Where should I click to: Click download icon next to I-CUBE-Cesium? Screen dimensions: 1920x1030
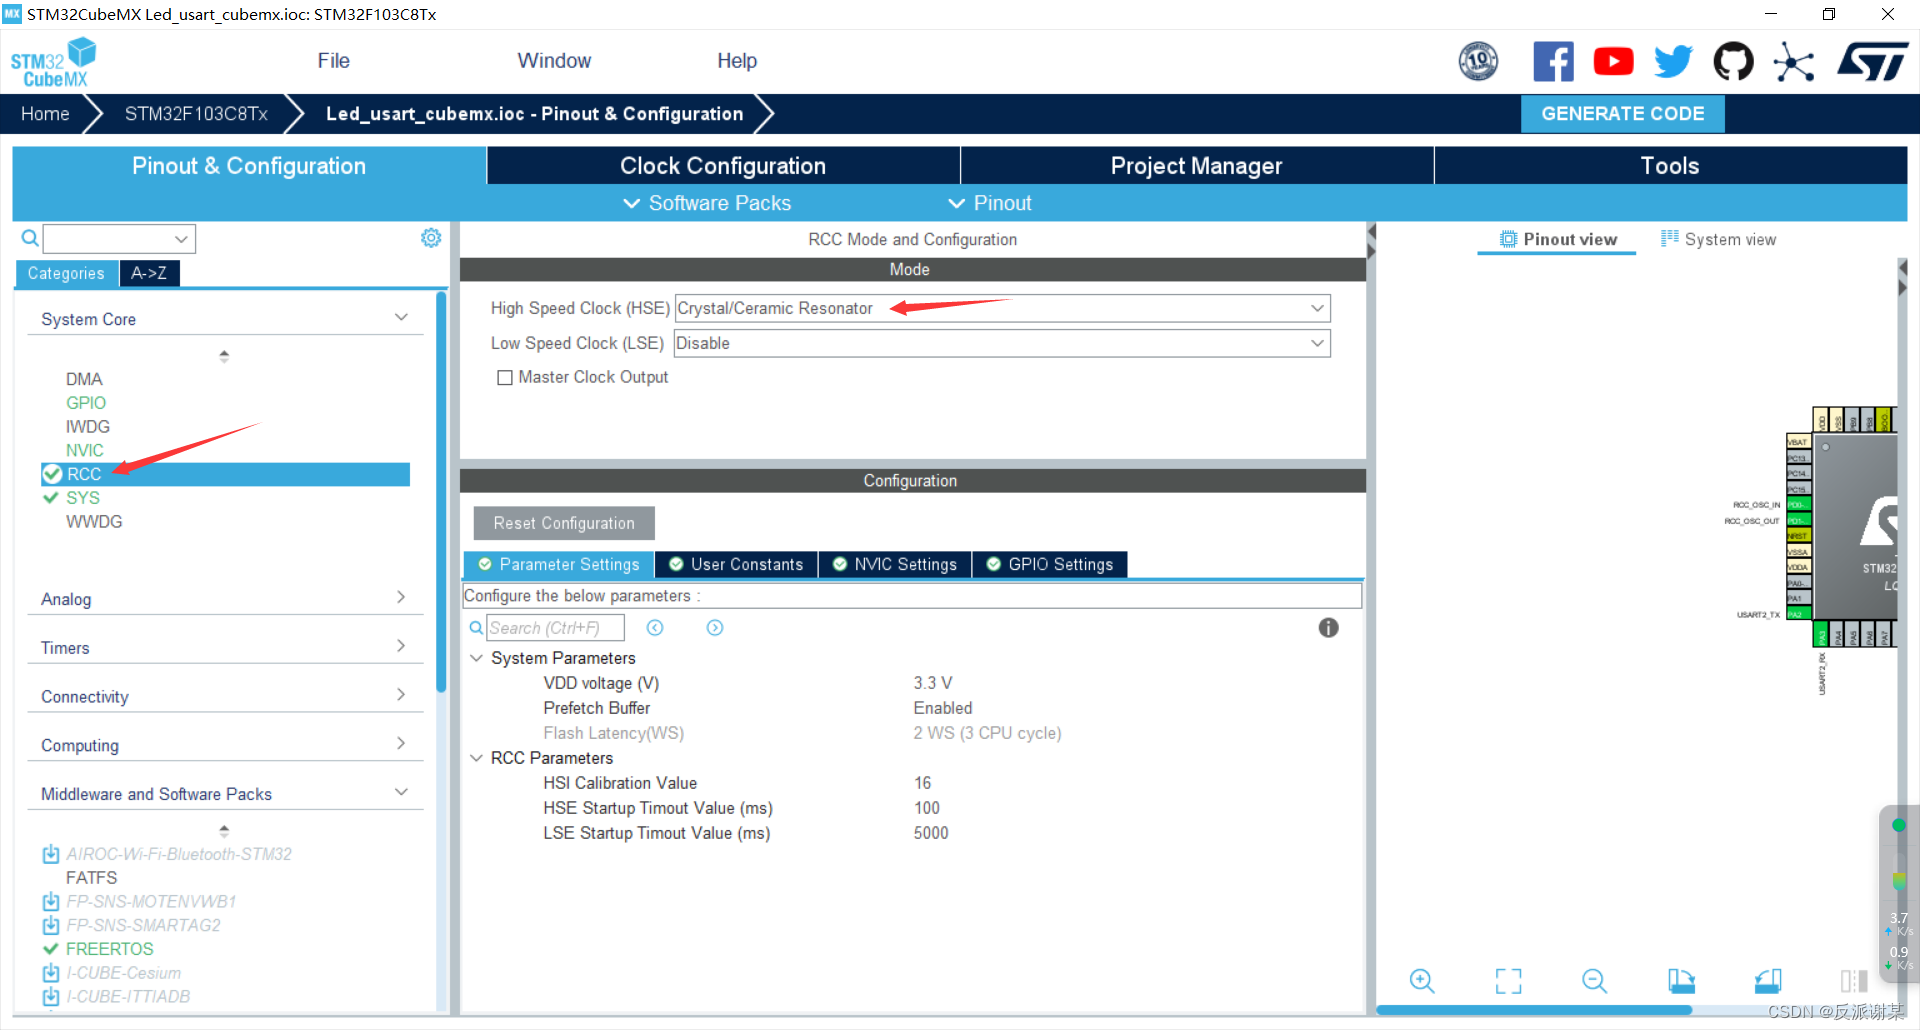pos(51,973)
